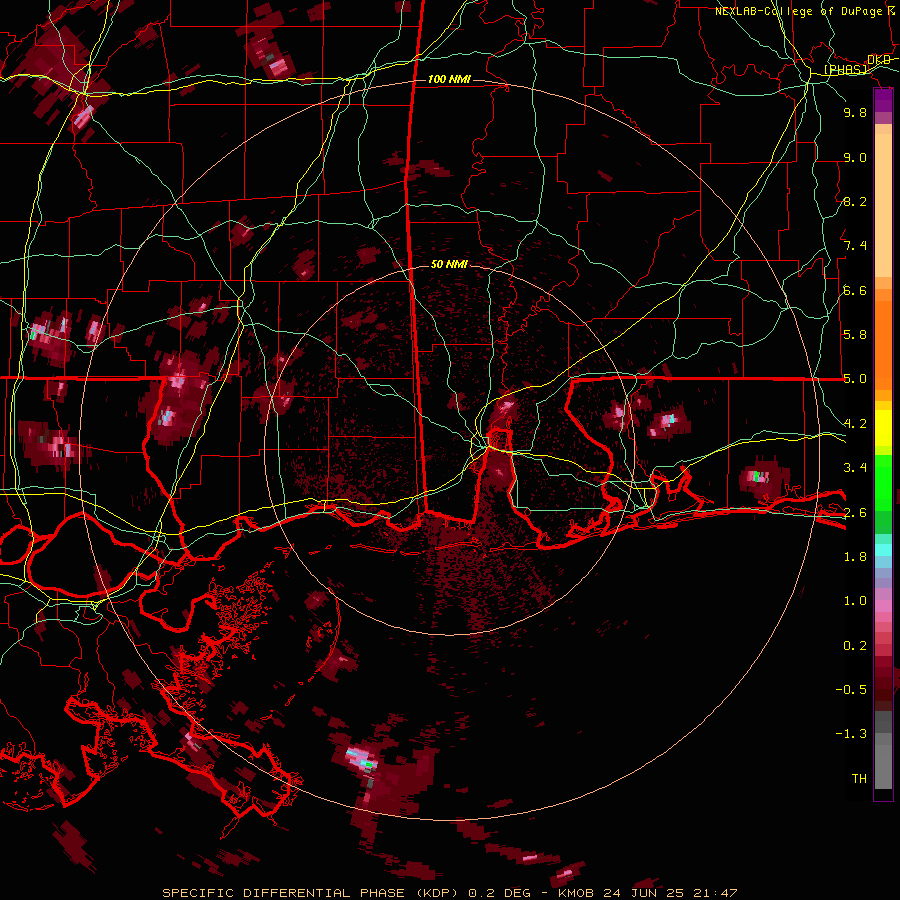Click the 1.0 scale value
900x900 pixels.
click(x=855, y=601)
